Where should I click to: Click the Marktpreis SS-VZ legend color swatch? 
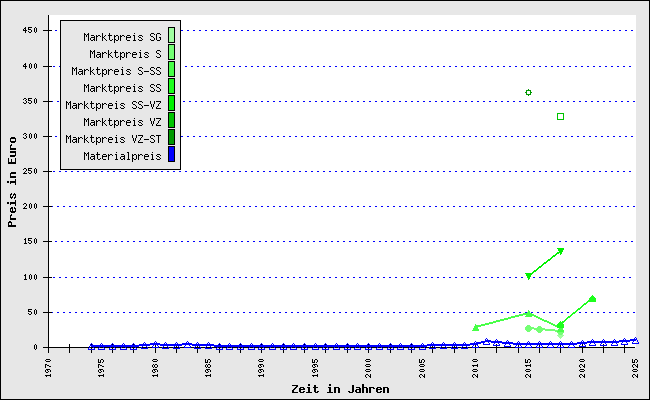[171, 103]
